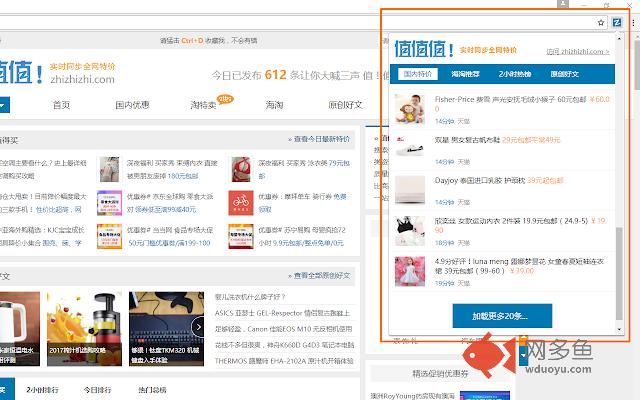640x400 pixels.
Task: Open the red bikini deal thumbnail
Action: pyautogui.click(x=241, y=169)
